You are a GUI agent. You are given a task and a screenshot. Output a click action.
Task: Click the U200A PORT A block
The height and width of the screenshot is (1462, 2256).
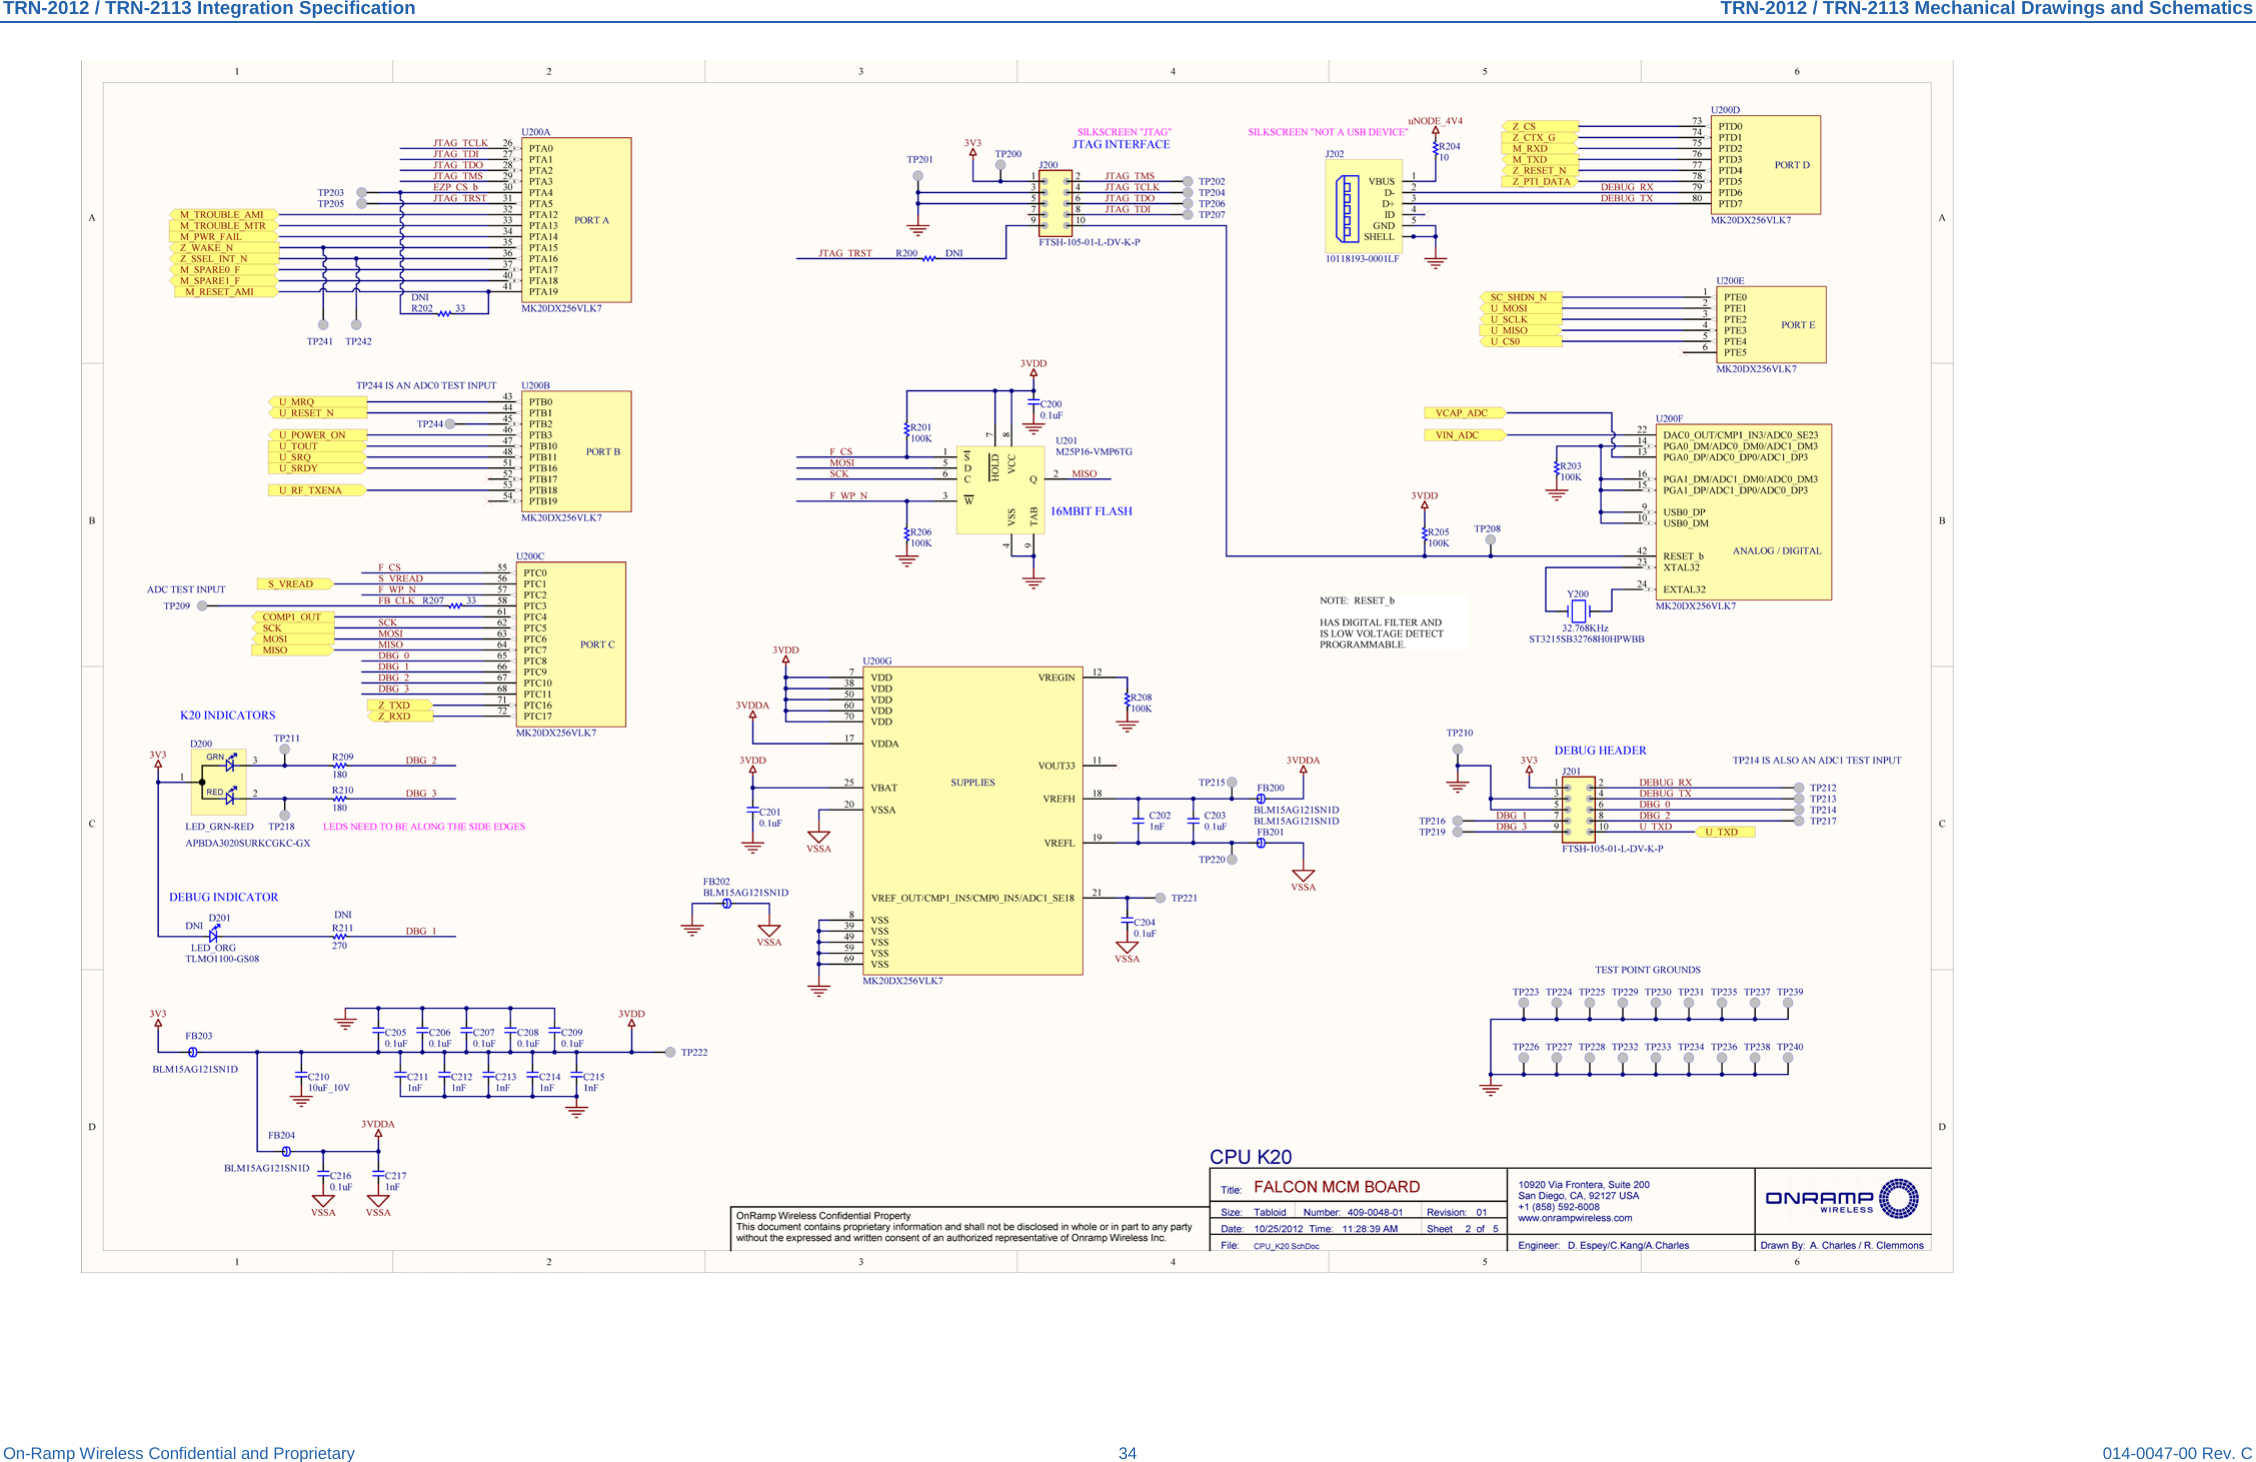[x=576, y=220]
